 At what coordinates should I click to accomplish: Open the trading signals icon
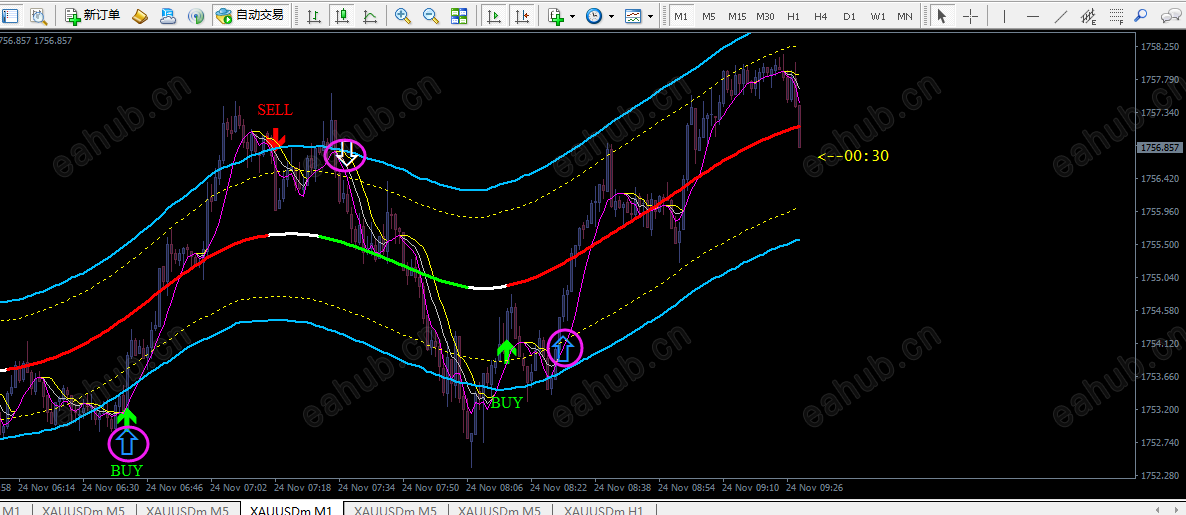[196, 15]
